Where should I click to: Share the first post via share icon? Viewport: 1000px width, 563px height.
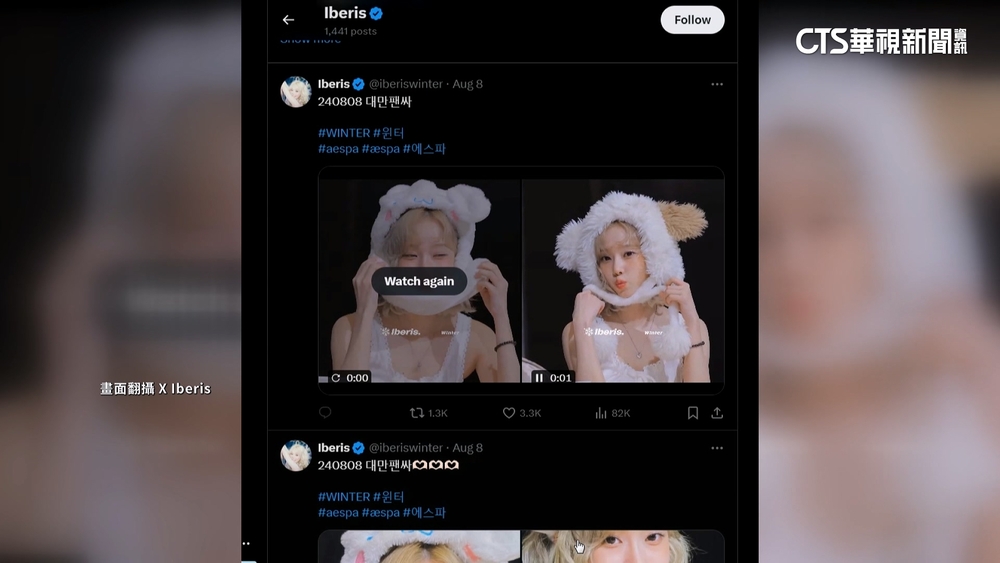(x=717, y=413)
